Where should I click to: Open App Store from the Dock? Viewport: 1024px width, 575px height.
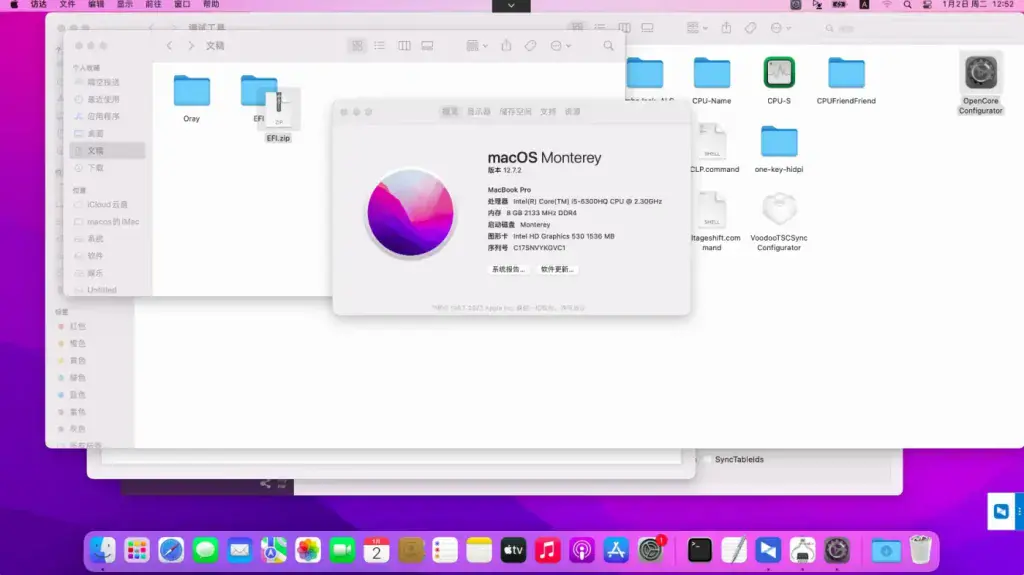(616, 550)
